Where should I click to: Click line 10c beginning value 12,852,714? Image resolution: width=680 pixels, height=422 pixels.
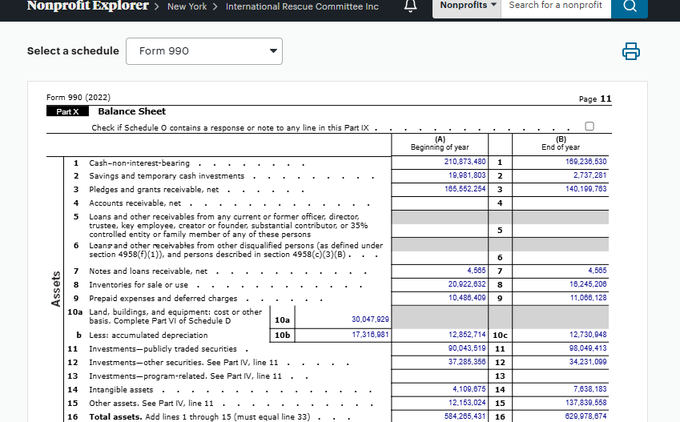(467, 334)
